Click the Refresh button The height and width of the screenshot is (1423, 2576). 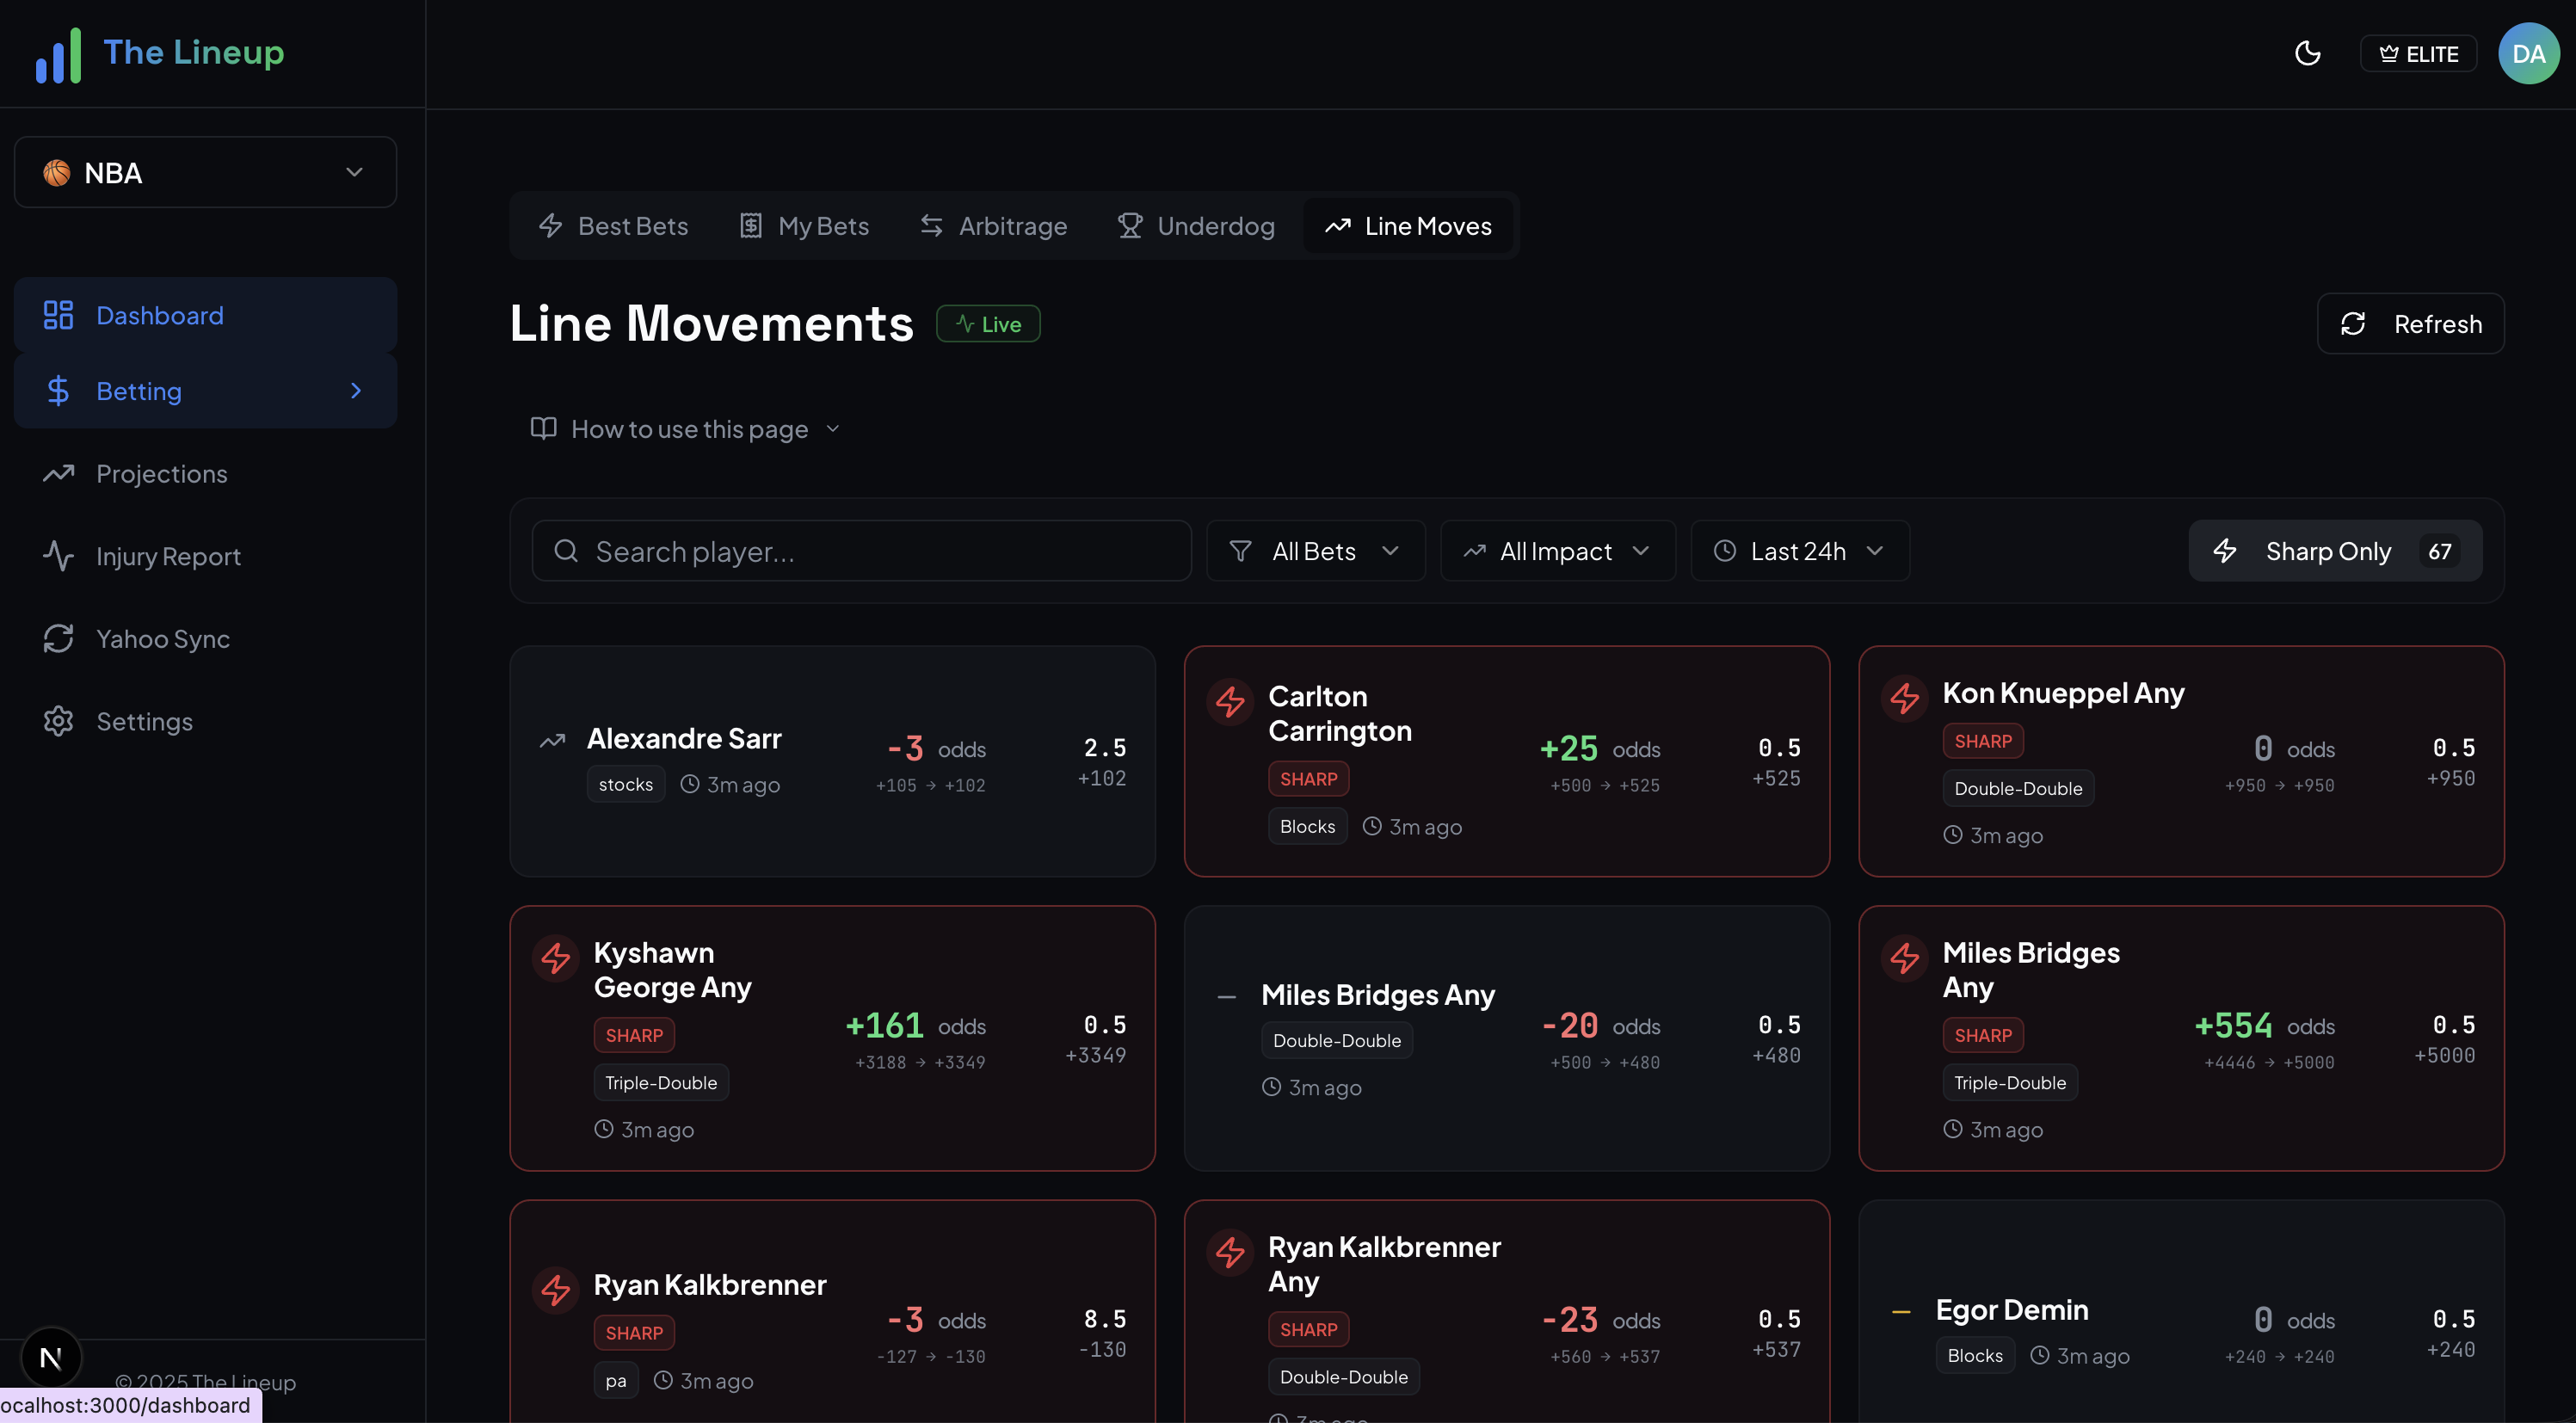pyautogui.click(x=2410, y=323)
